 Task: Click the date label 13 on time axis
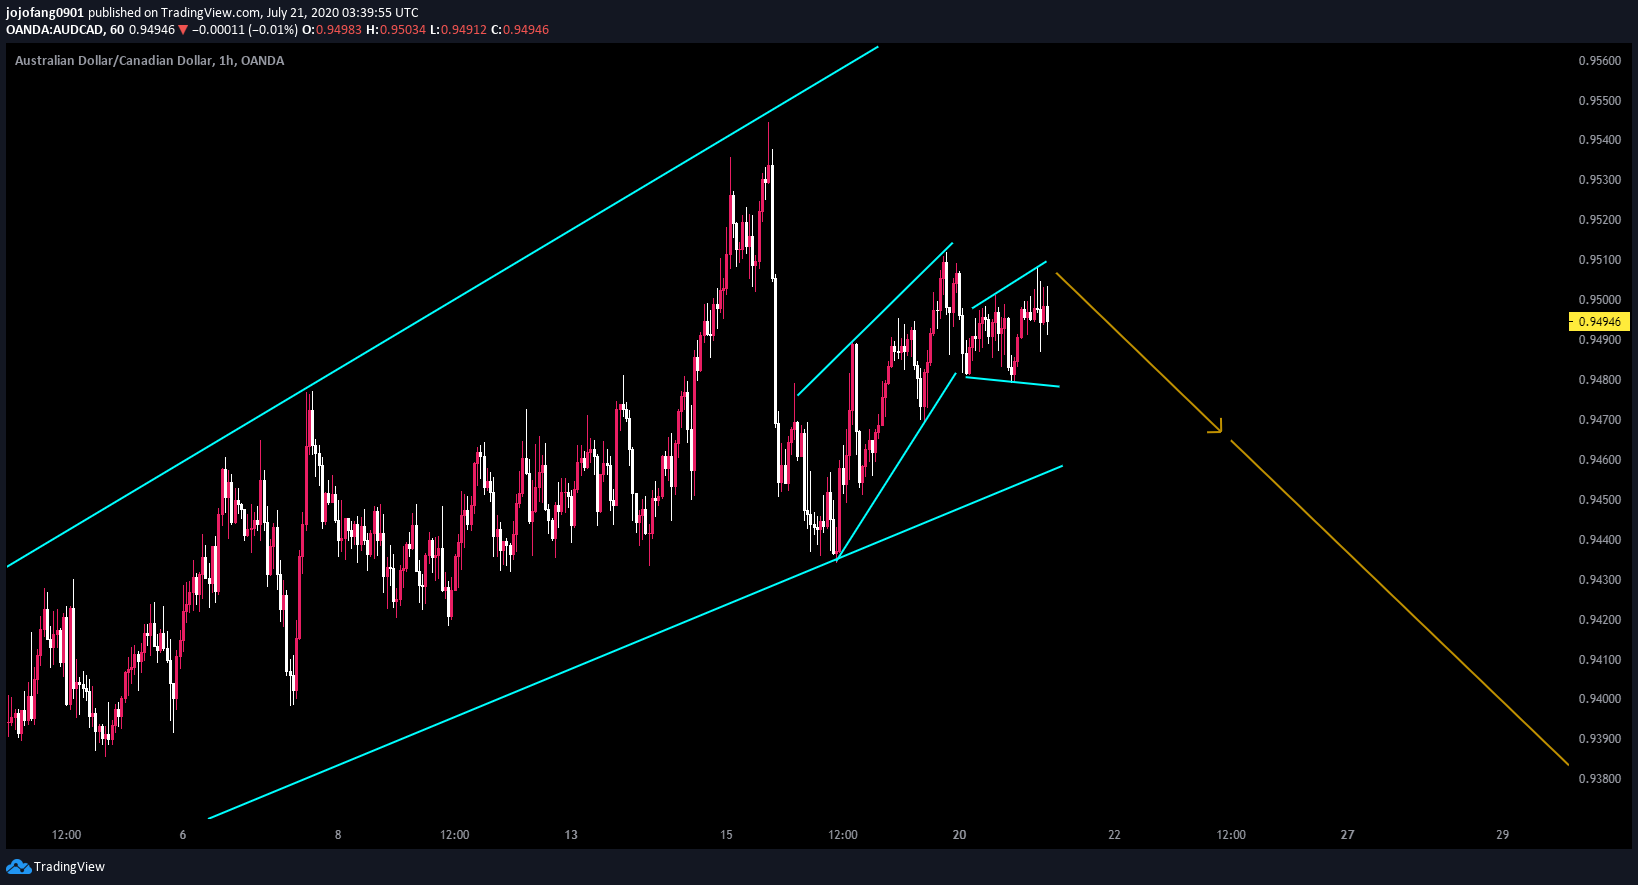(571, 835)
